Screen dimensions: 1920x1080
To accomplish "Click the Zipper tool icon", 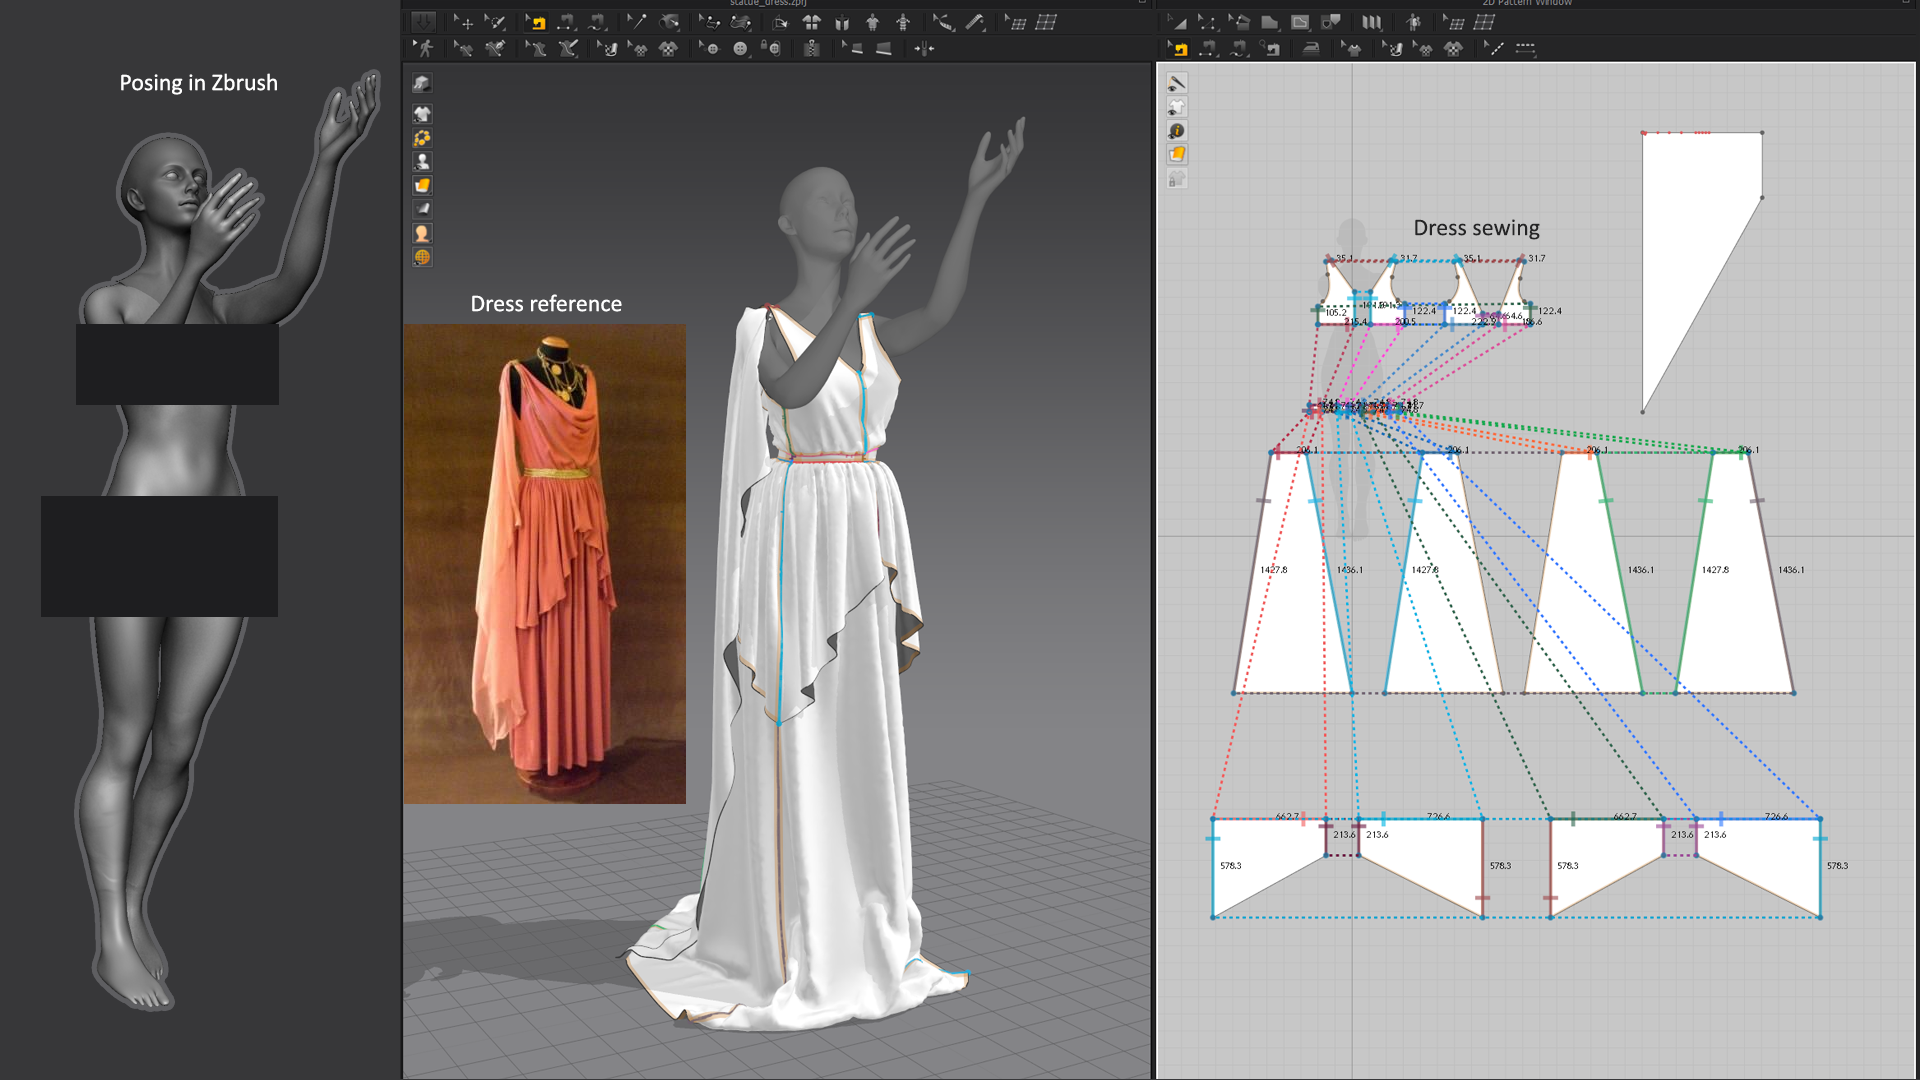I will pos(812,48).
